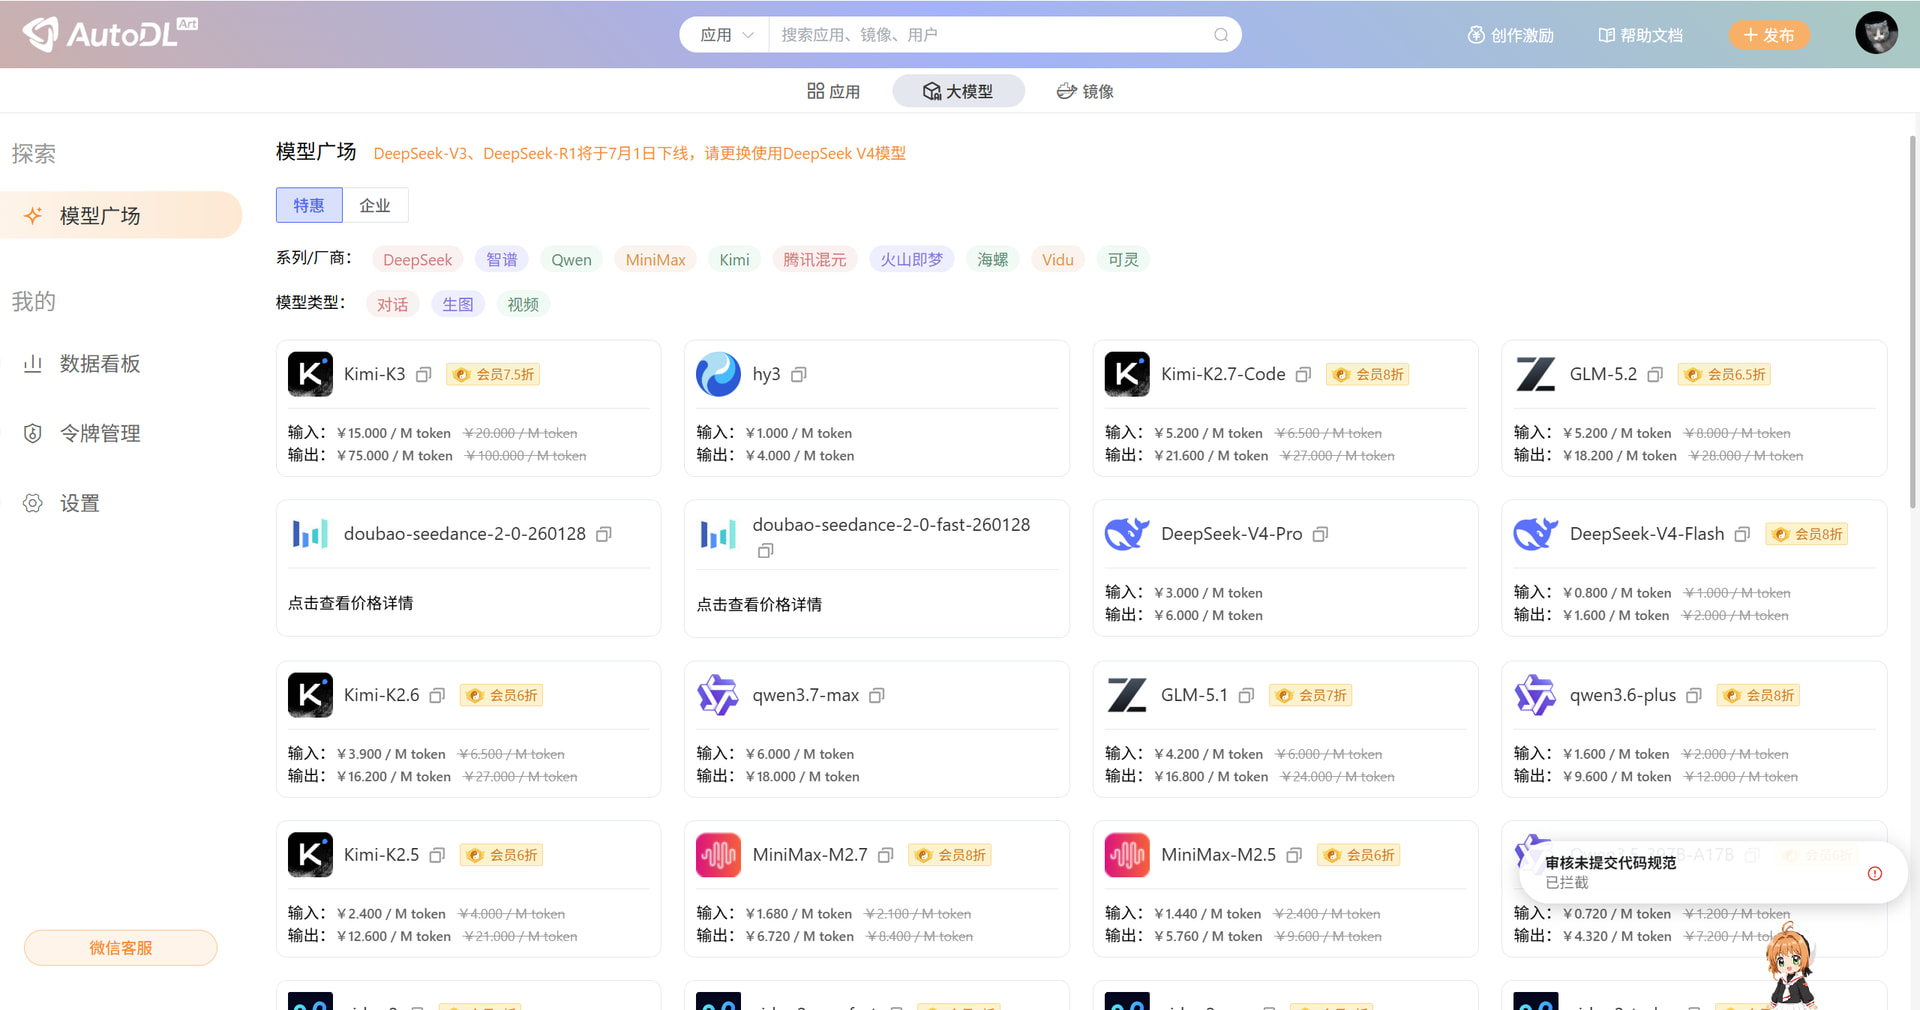This screenshot has height=1010, width=1920.
Task: Click the DeepSeek-V4-Pro whale logo
Action: [x=1127, y=534]
